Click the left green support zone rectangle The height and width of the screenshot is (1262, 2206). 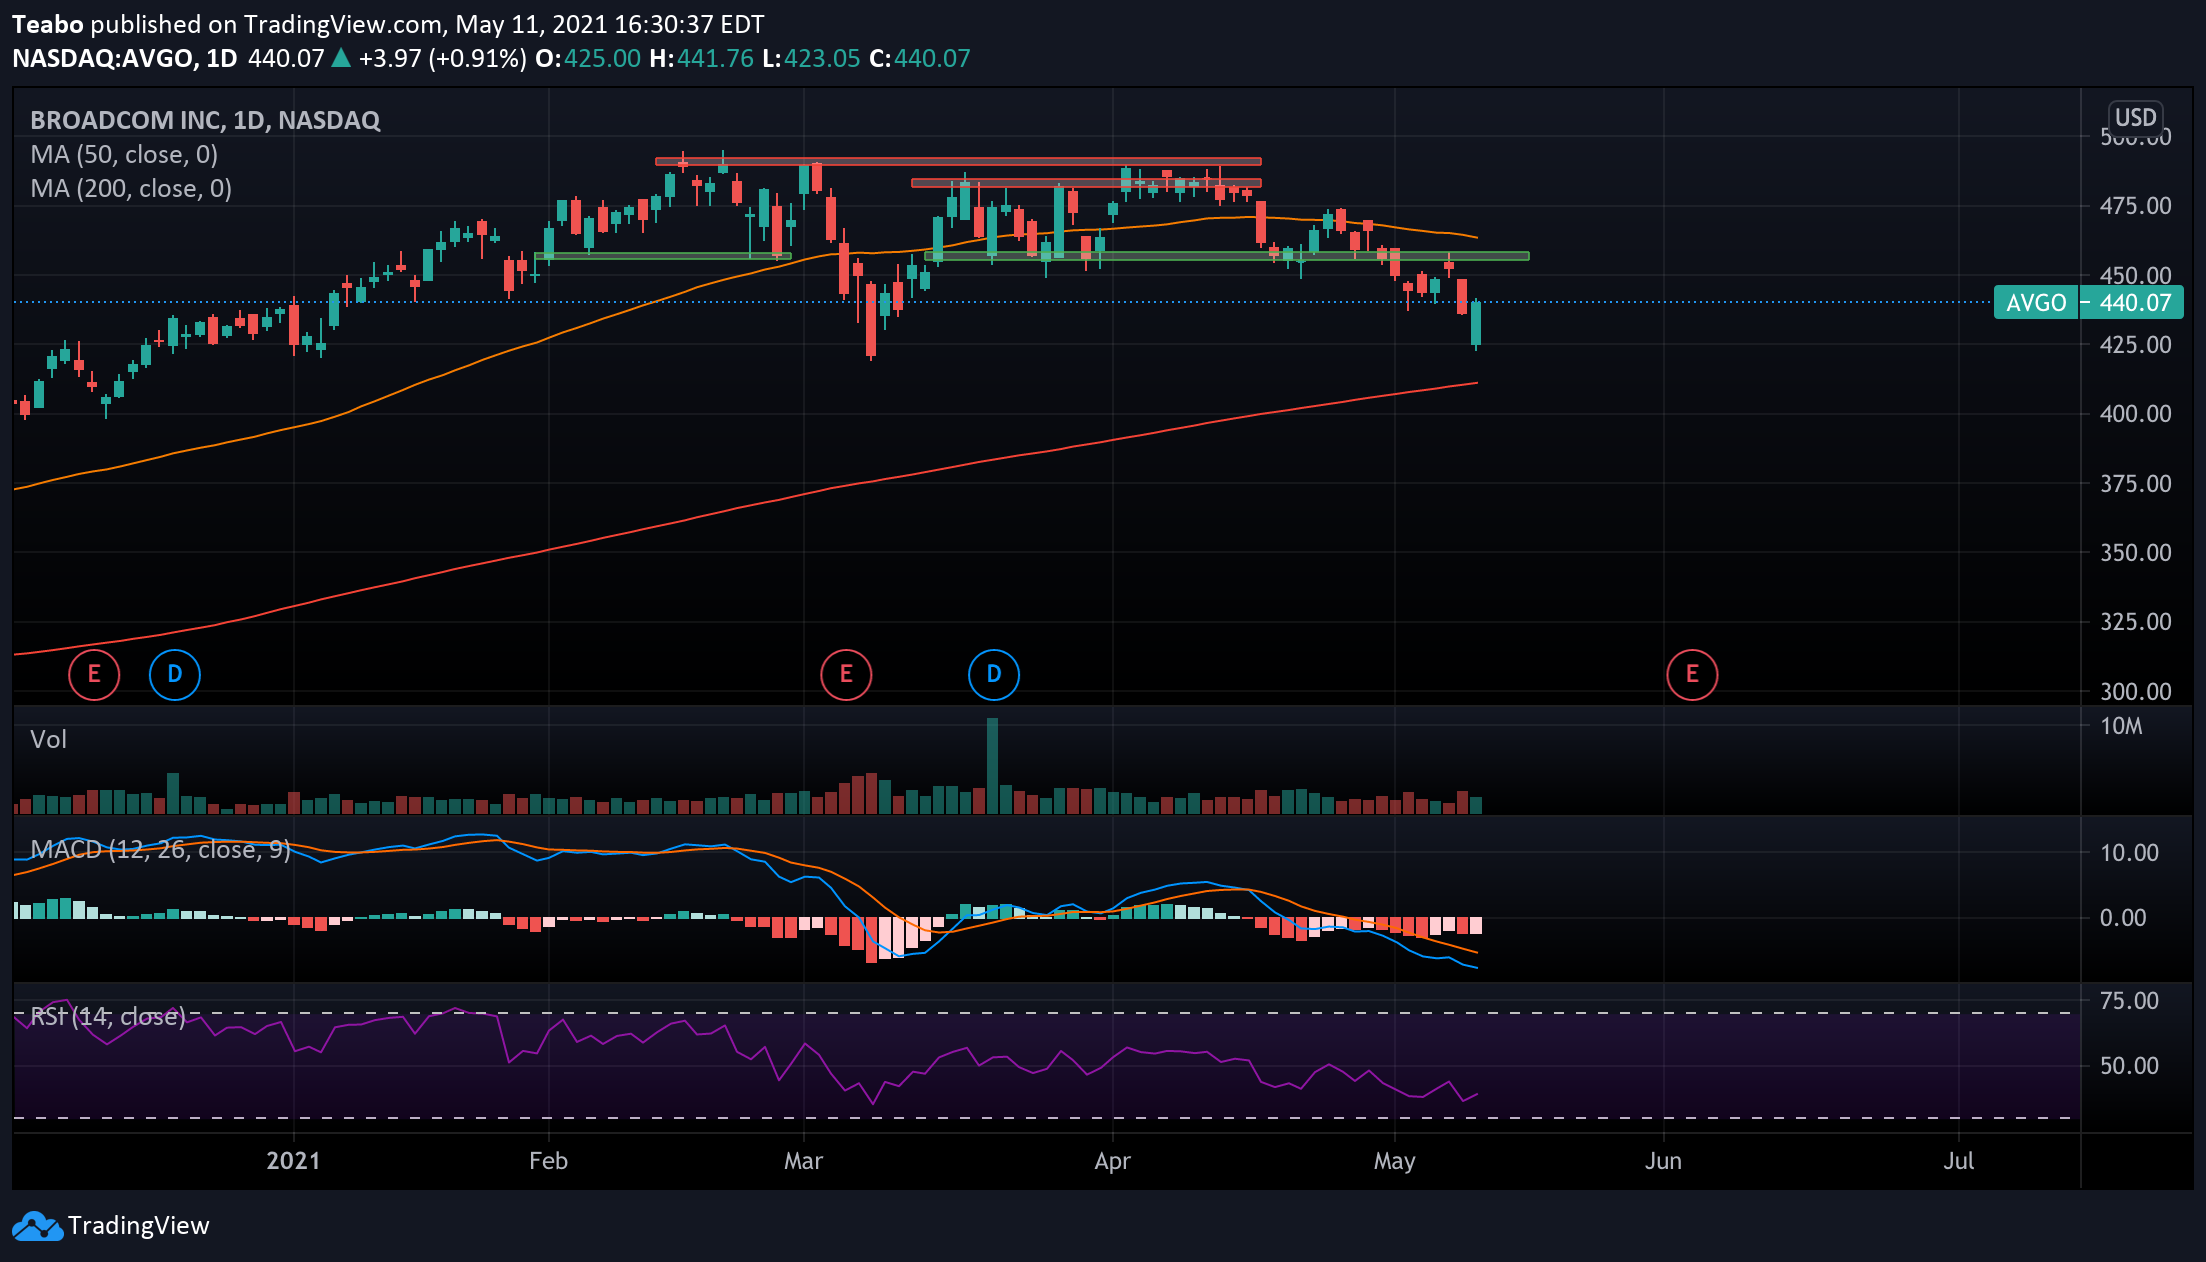point(663,256)
